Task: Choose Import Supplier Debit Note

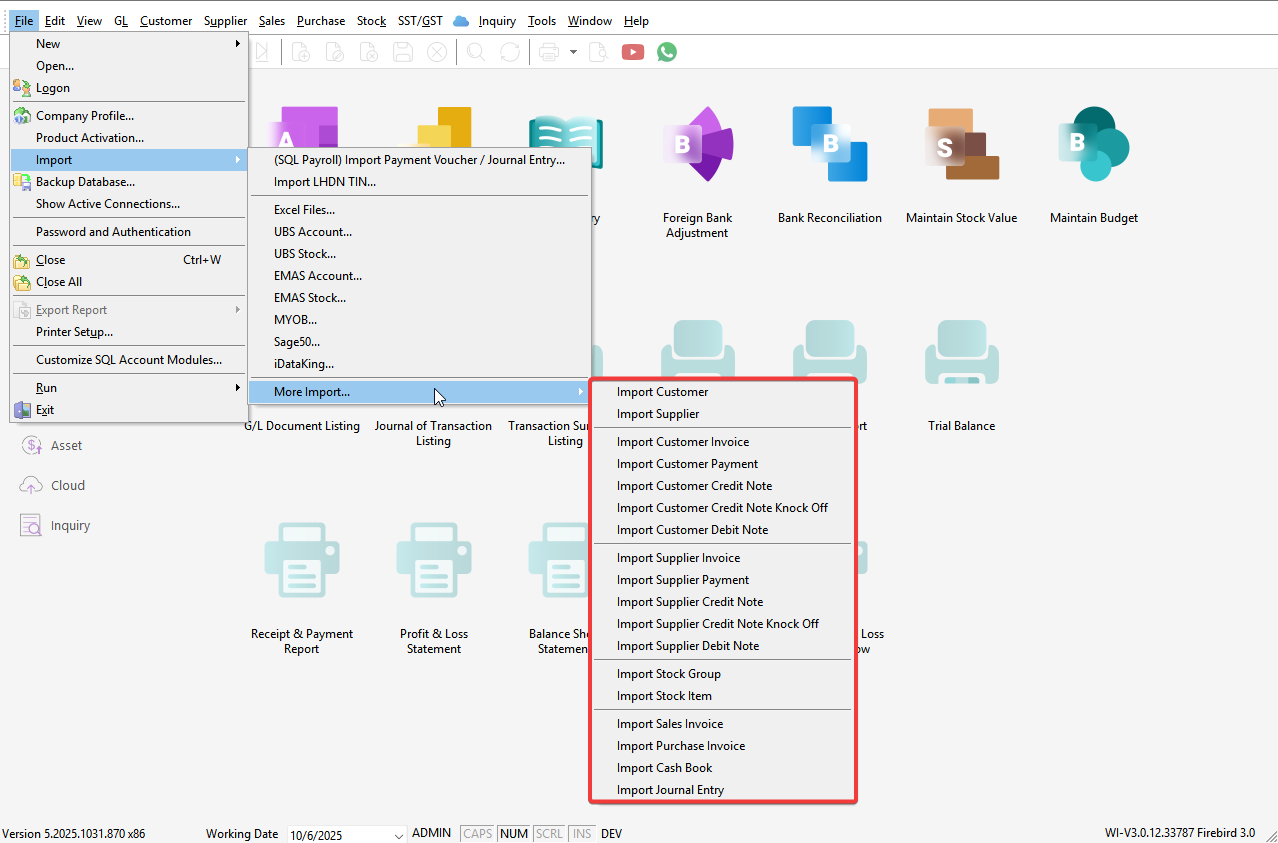Action: tap(722, 646)
